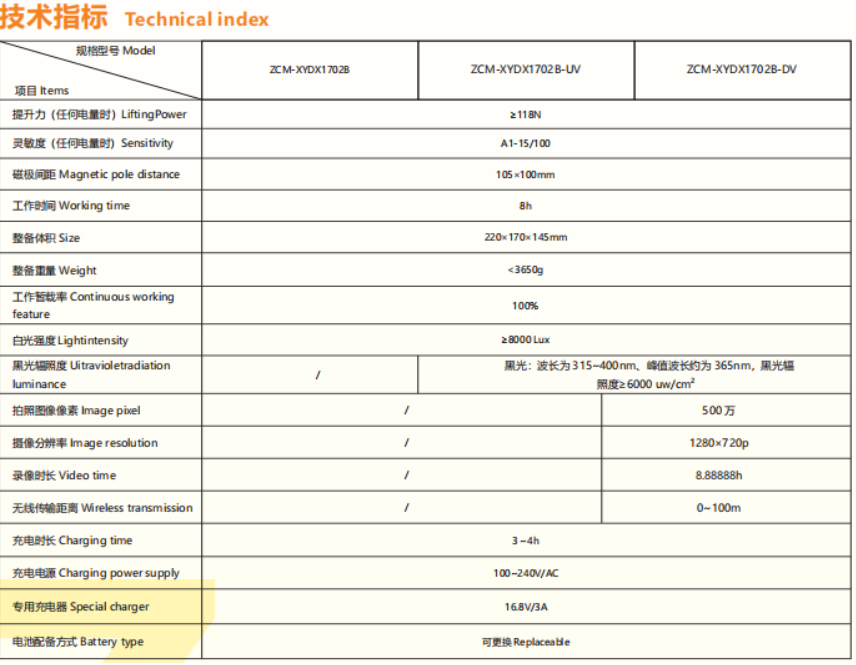
Task: Select the A1-15/100 sensitivity value
Action: pyautogui.click(x=525, y=144)
